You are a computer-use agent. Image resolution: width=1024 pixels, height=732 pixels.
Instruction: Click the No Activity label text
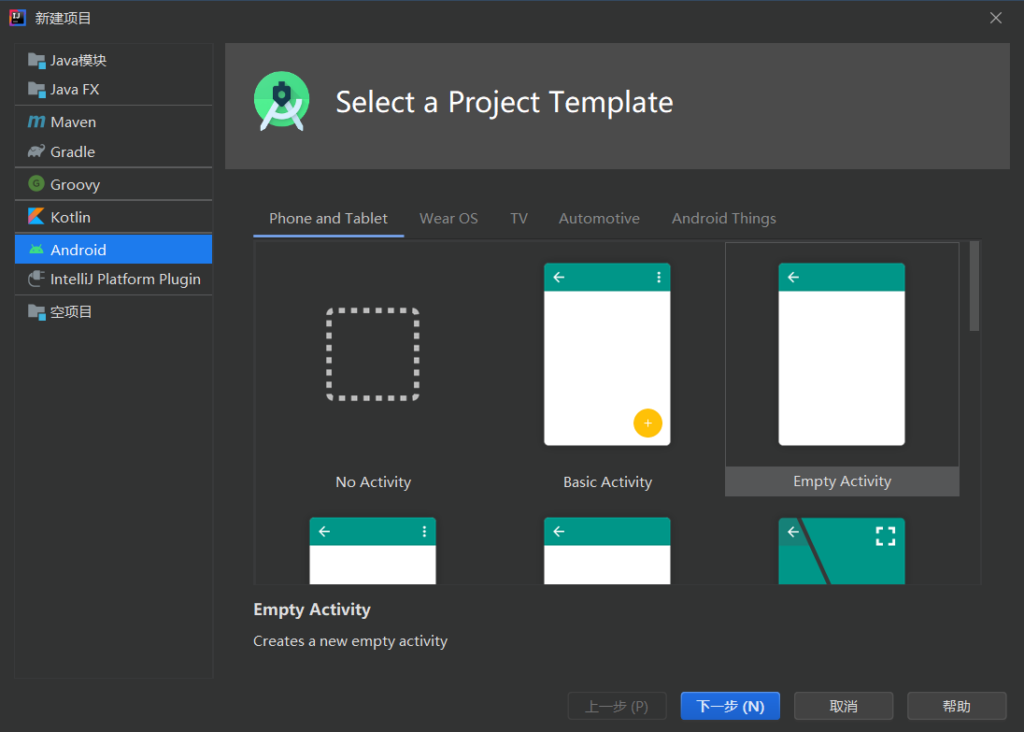(374, 482)
